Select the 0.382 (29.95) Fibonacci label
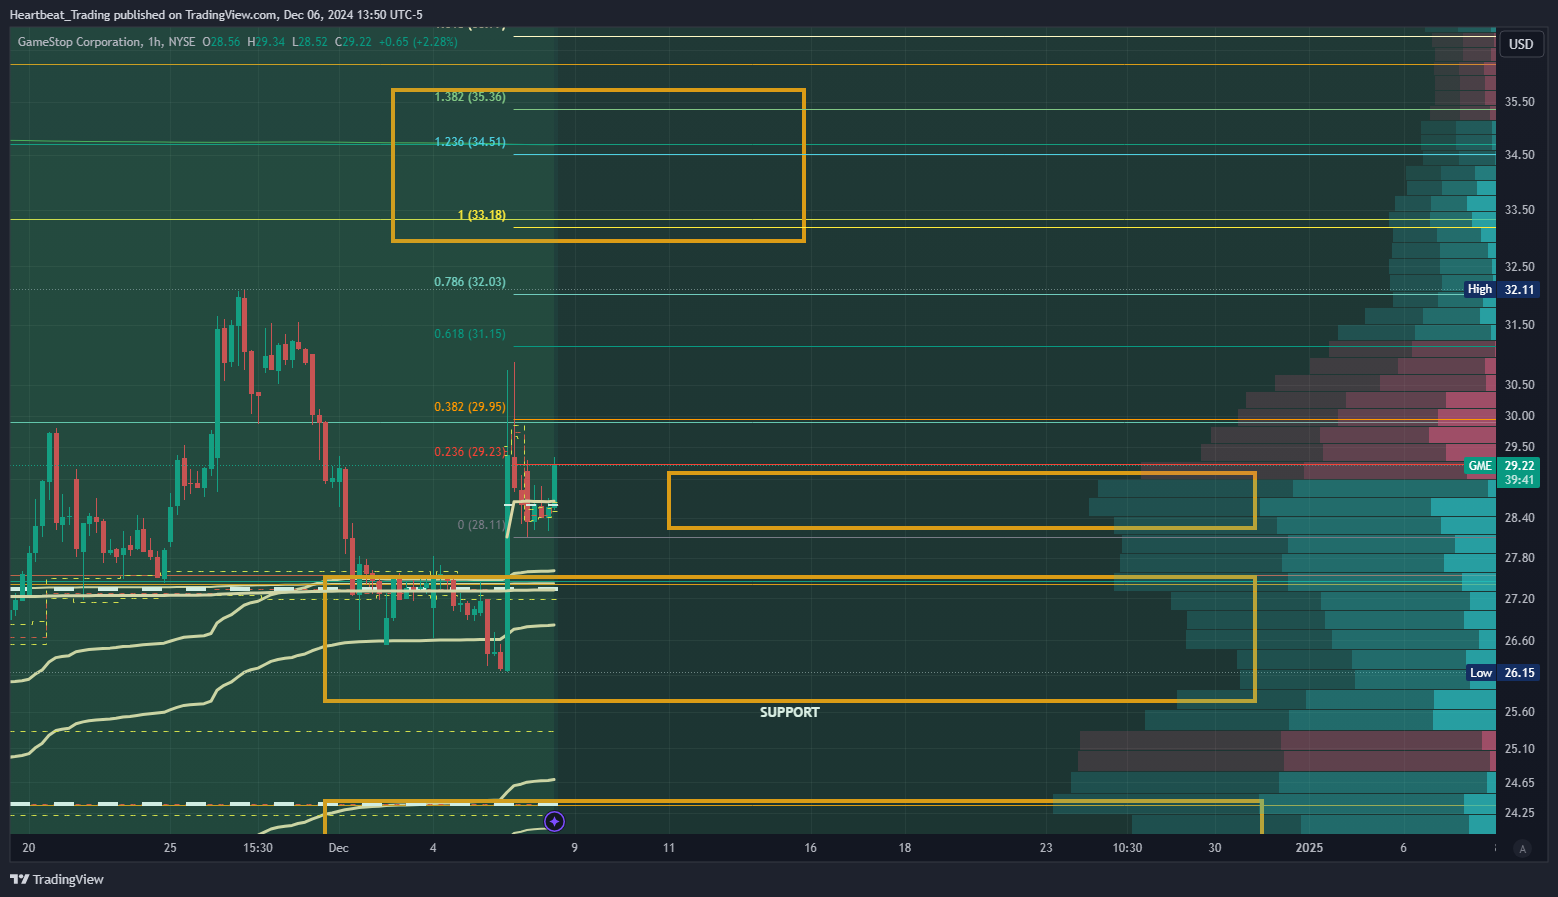This screenshot has height=897, width=1558. [470, 407]
